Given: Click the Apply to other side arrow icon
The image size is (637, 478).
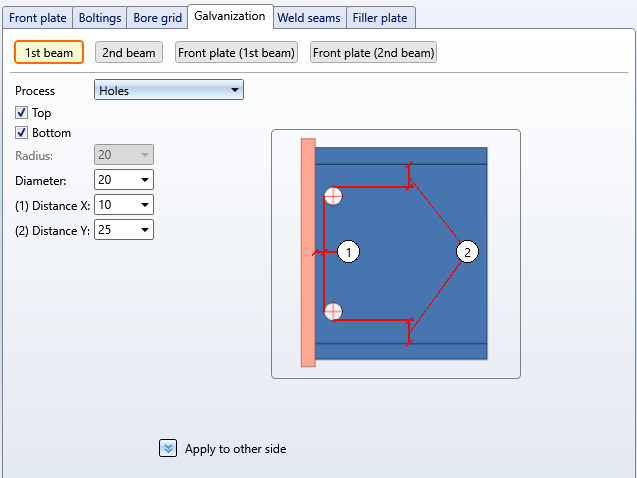Looking at the screenshot, I should tap(168, 449).
